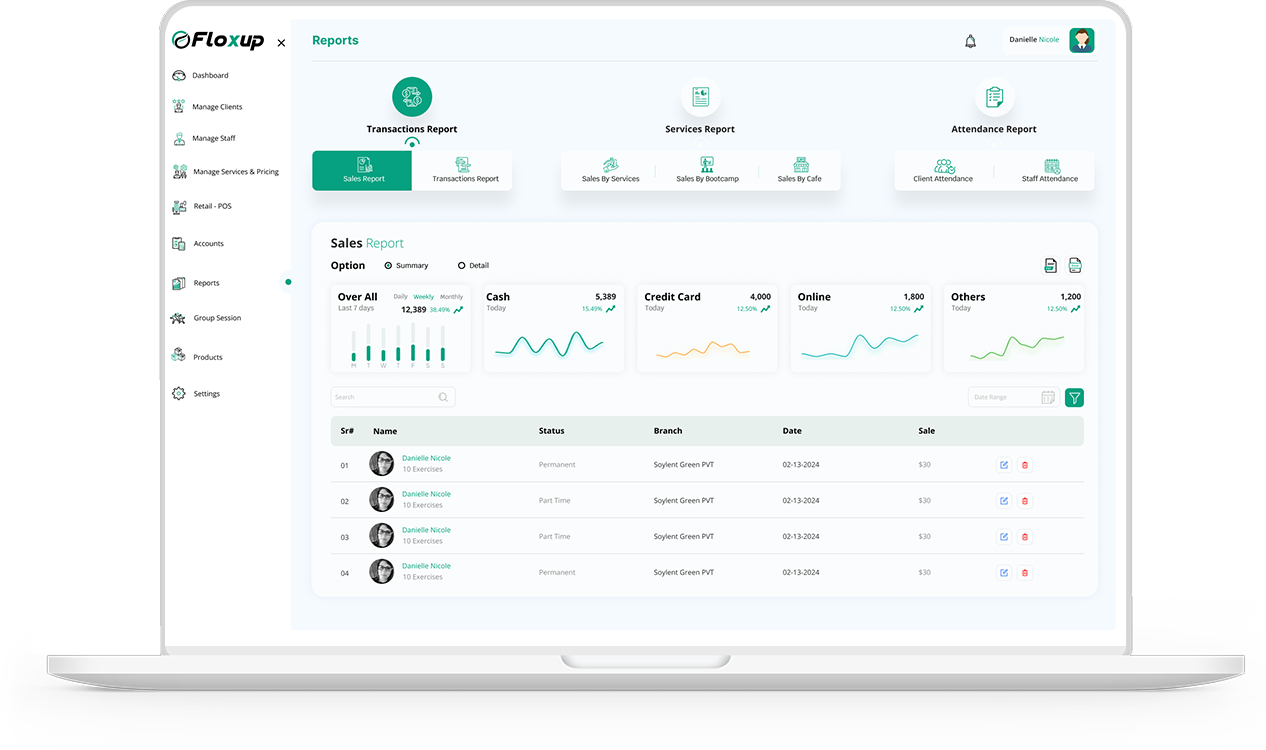Delete row 02 with the trash icon

[x=1025, y=501]
